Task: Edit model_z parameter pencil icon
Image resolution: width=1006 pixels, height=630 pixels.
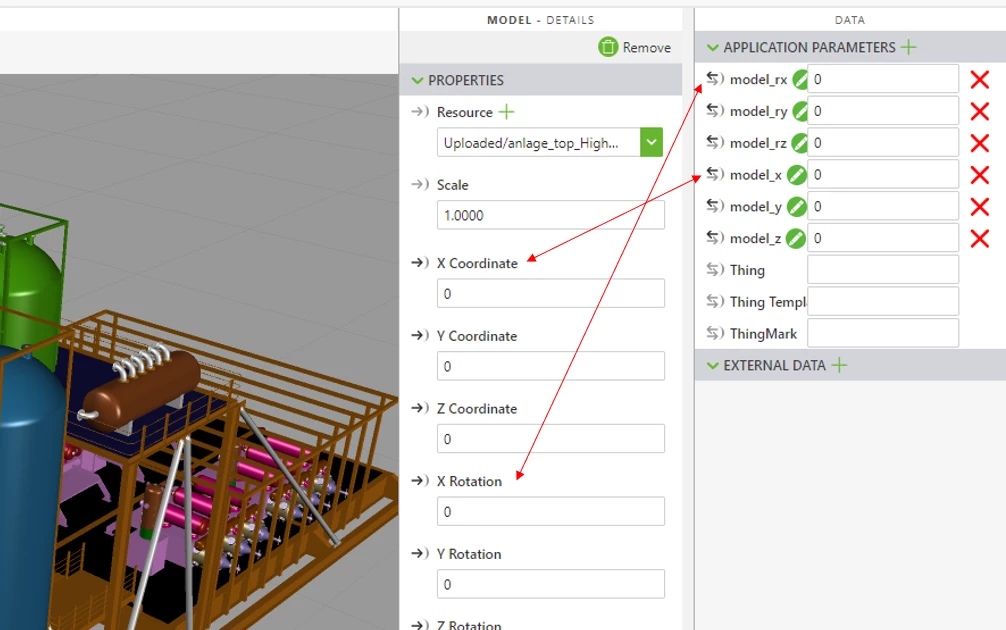Action: (796, 238)
